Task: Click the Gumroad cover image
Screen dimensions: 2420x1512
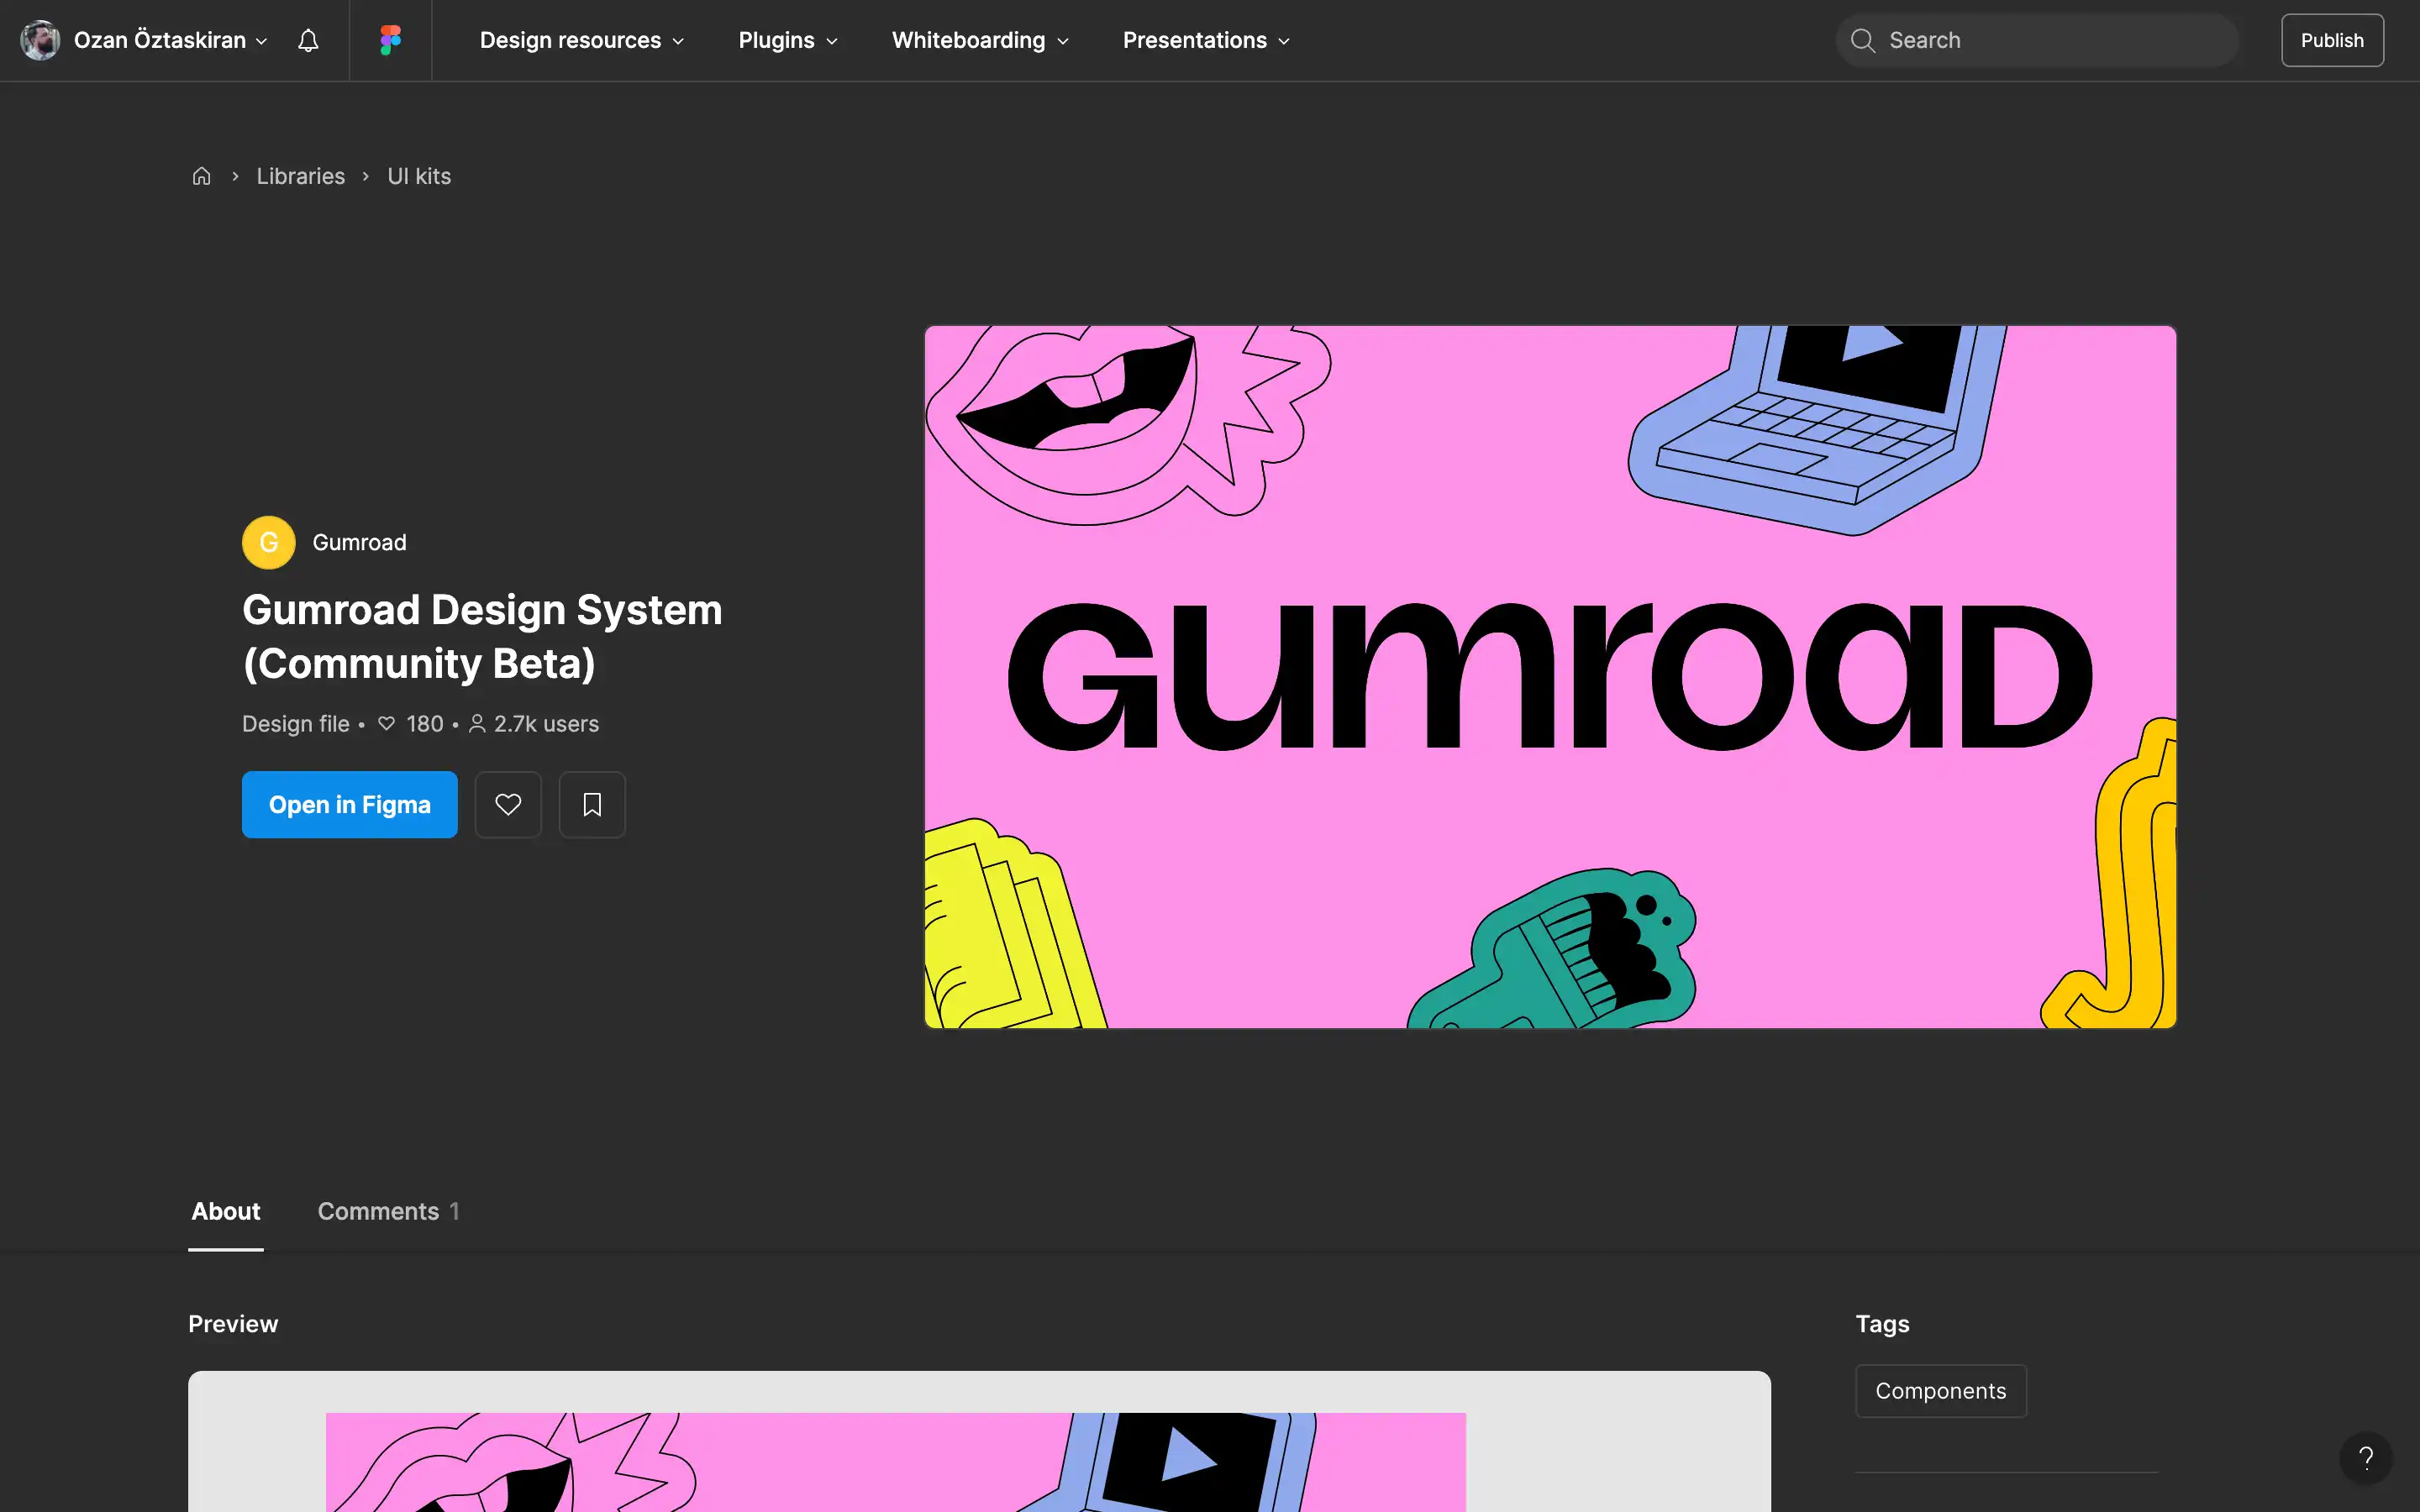Action: 1550,676
